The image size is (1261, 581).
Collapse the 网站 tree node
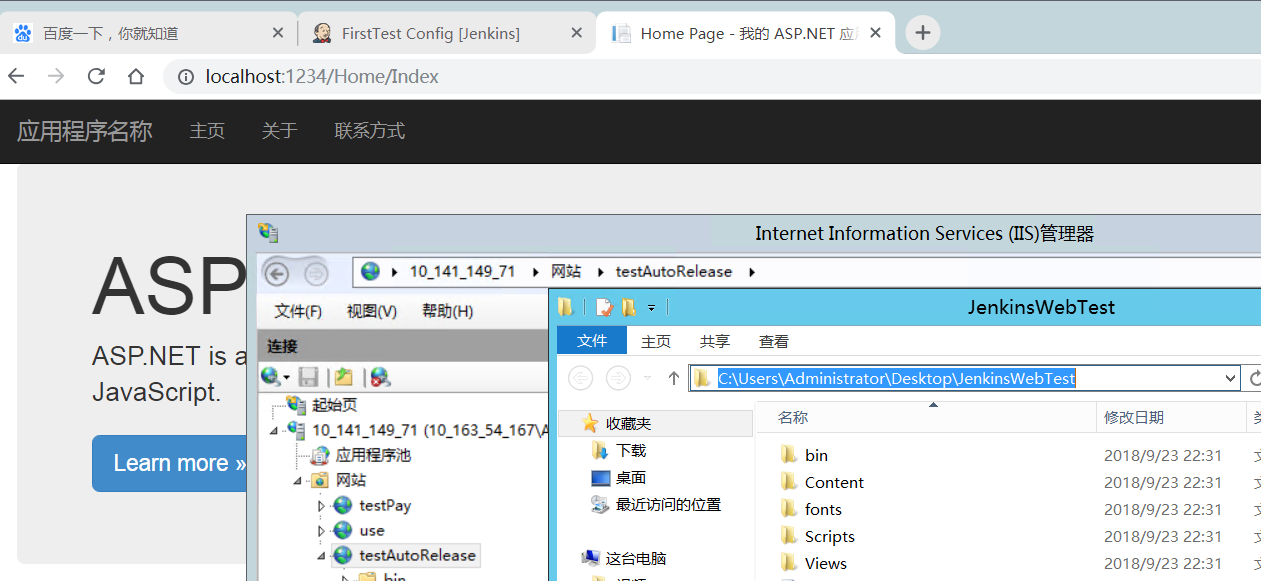298,480
